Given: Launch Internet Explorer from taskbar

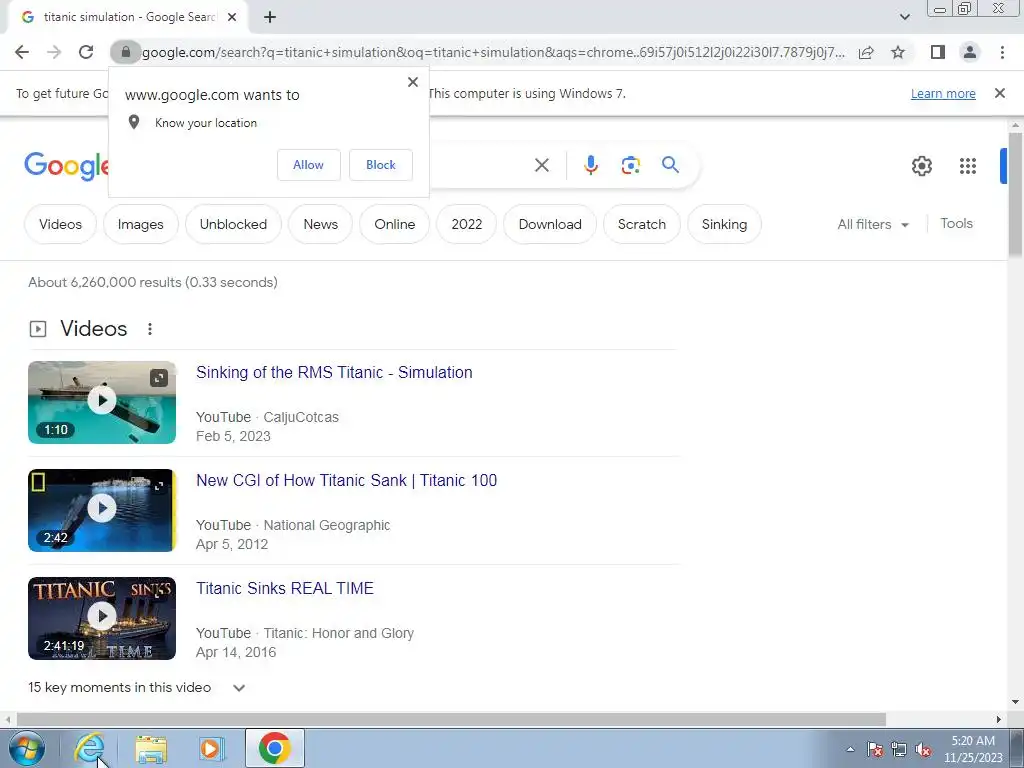Looking at the screenshot, I should click(89, 748).
